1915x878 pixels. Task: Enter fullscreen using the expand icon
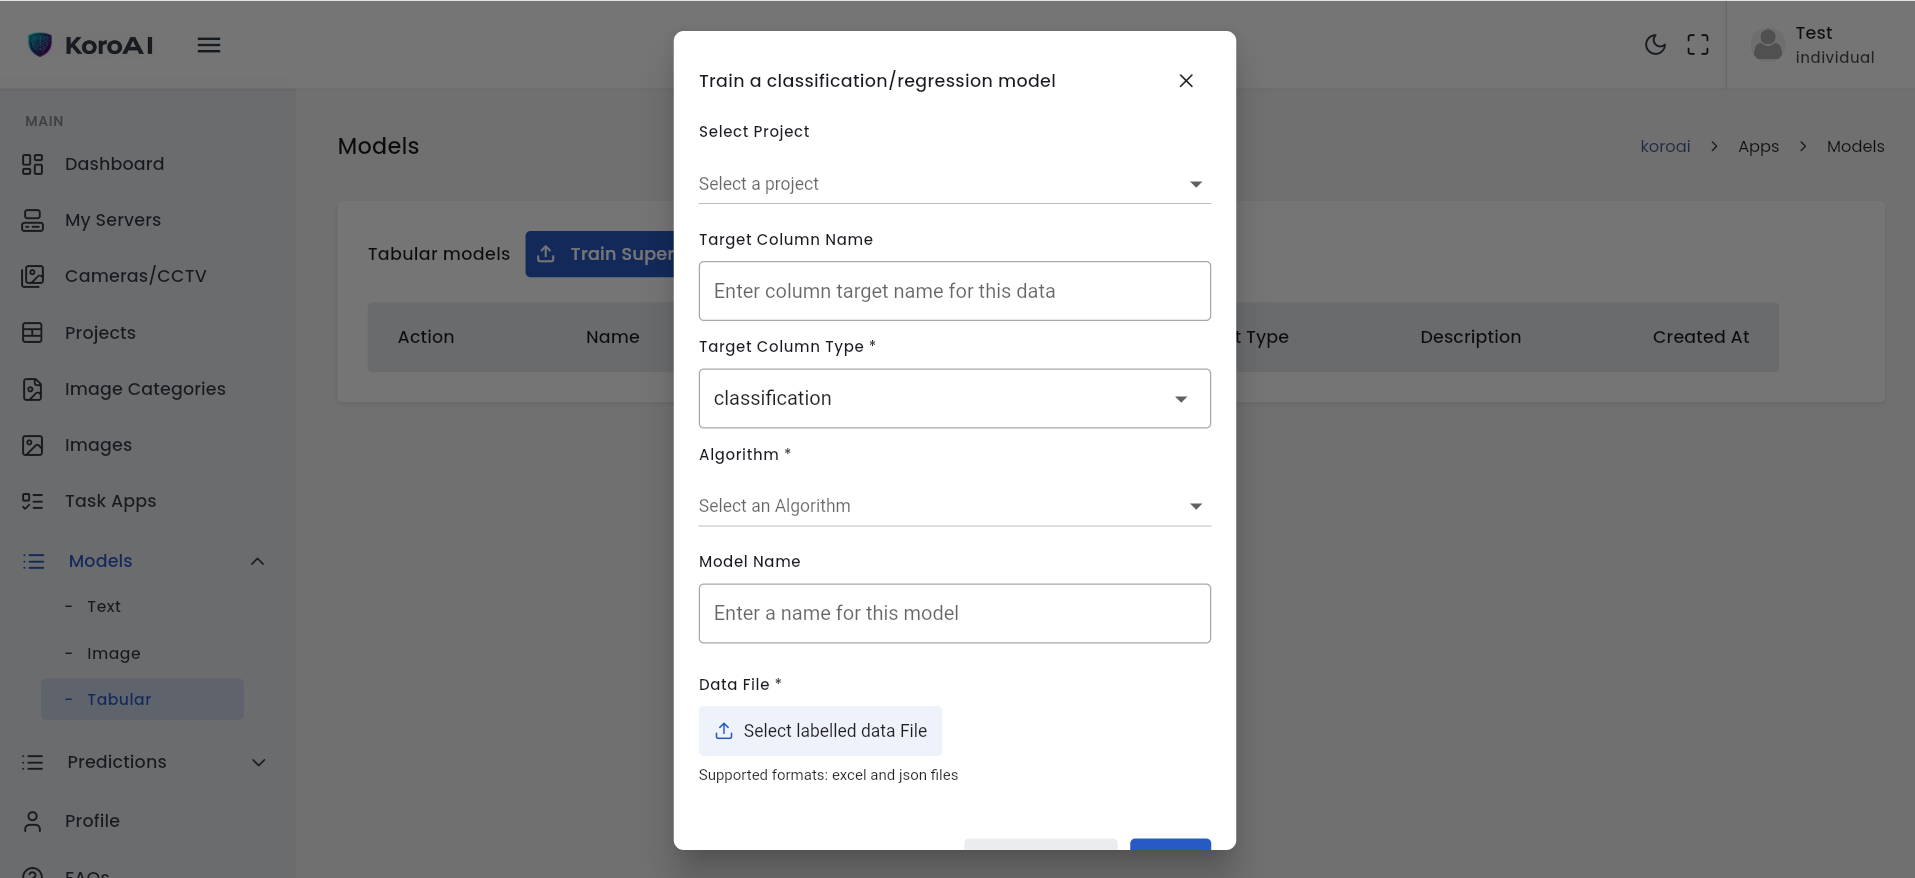pos(1697,45)
